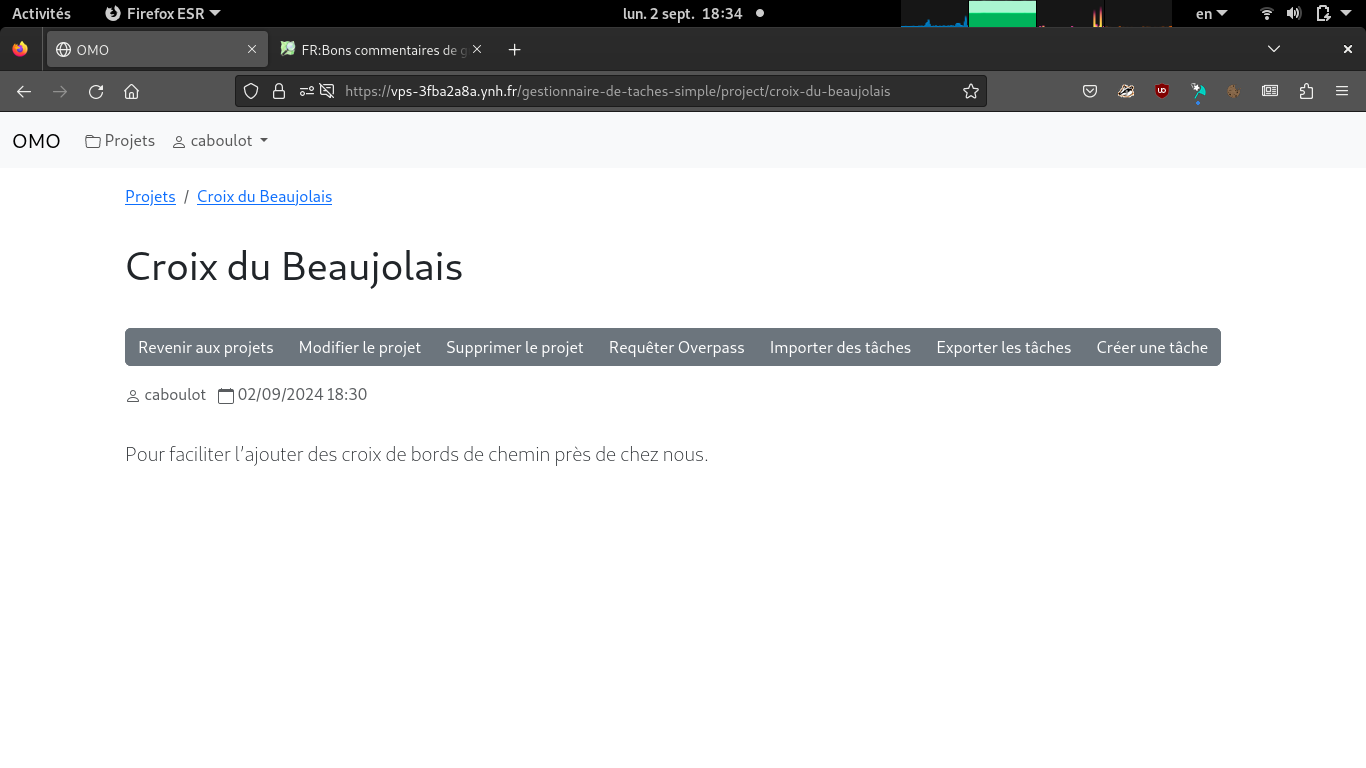
Task: Bookmark this page with the star icon
Action: (970, 91)
